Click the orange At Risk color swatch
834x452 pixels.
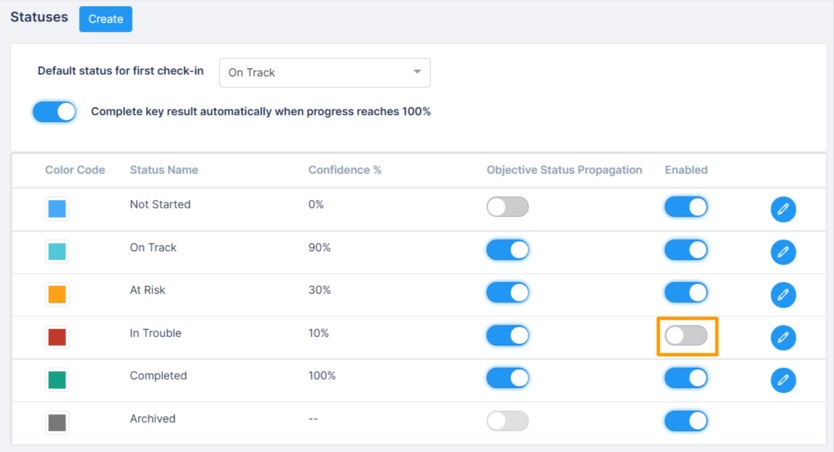point(57,294)
